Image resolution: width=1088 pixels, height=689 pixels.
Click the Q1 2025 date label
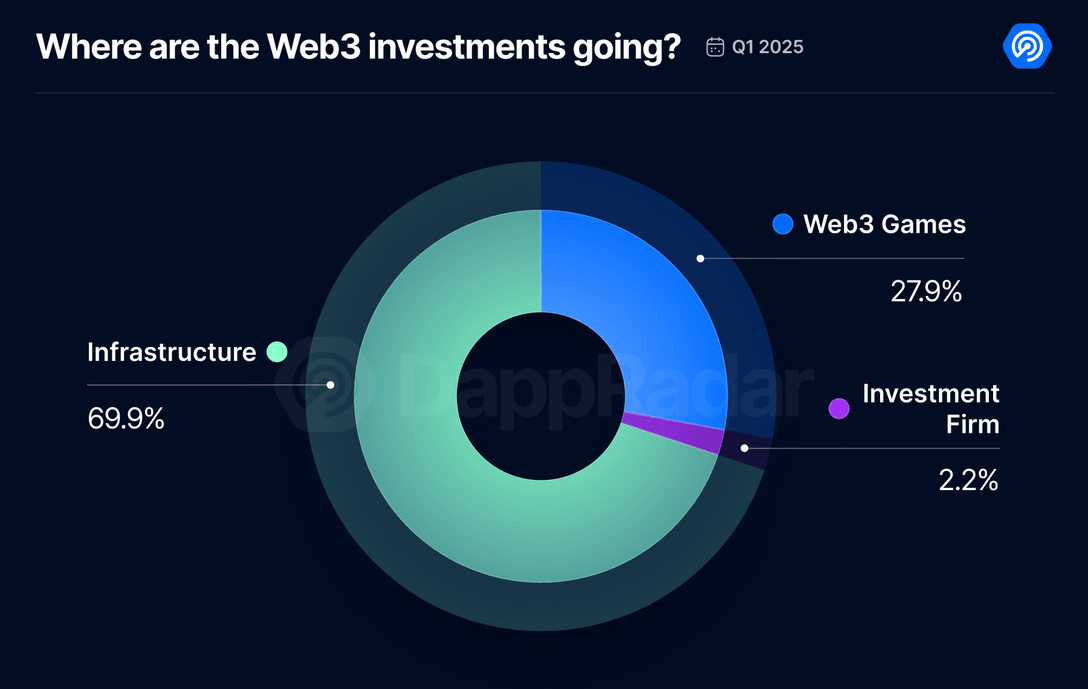point(767,47)
